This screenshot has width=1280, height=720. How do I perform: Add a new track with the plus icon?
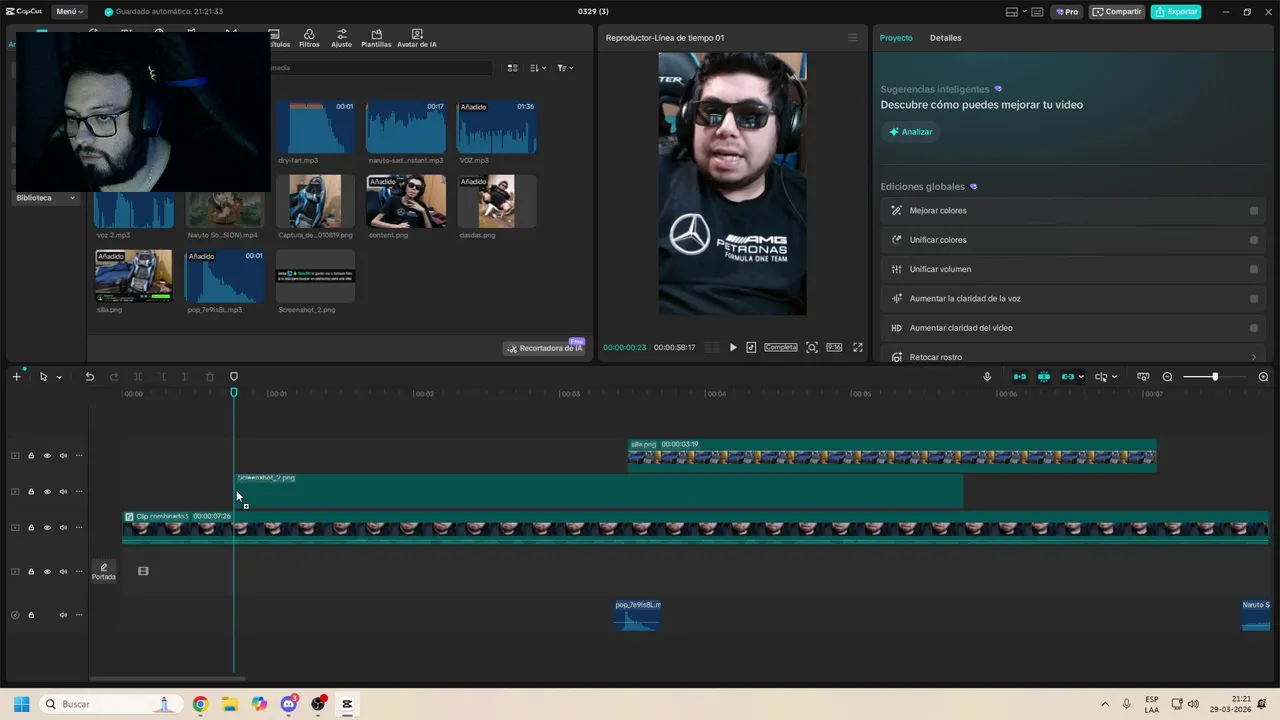point(16,377)
